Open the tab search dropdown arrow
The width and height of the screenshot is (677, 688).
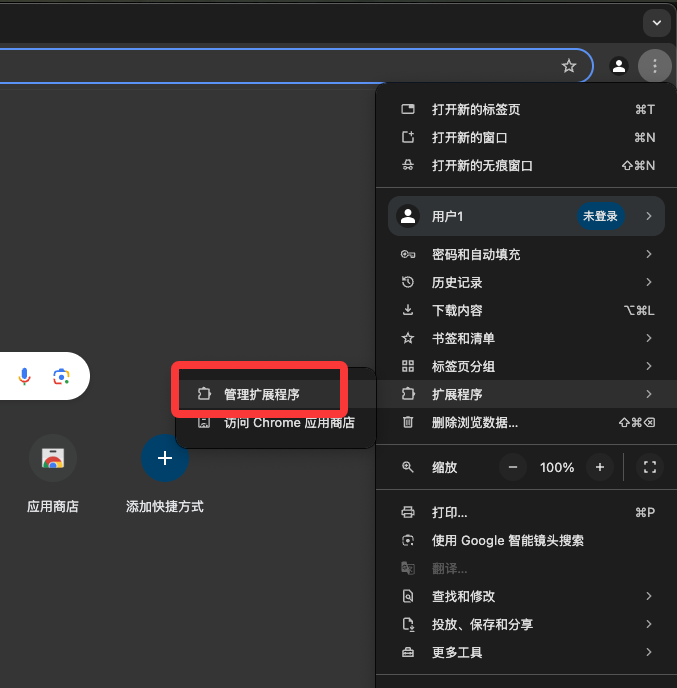[x=656, y=23]
